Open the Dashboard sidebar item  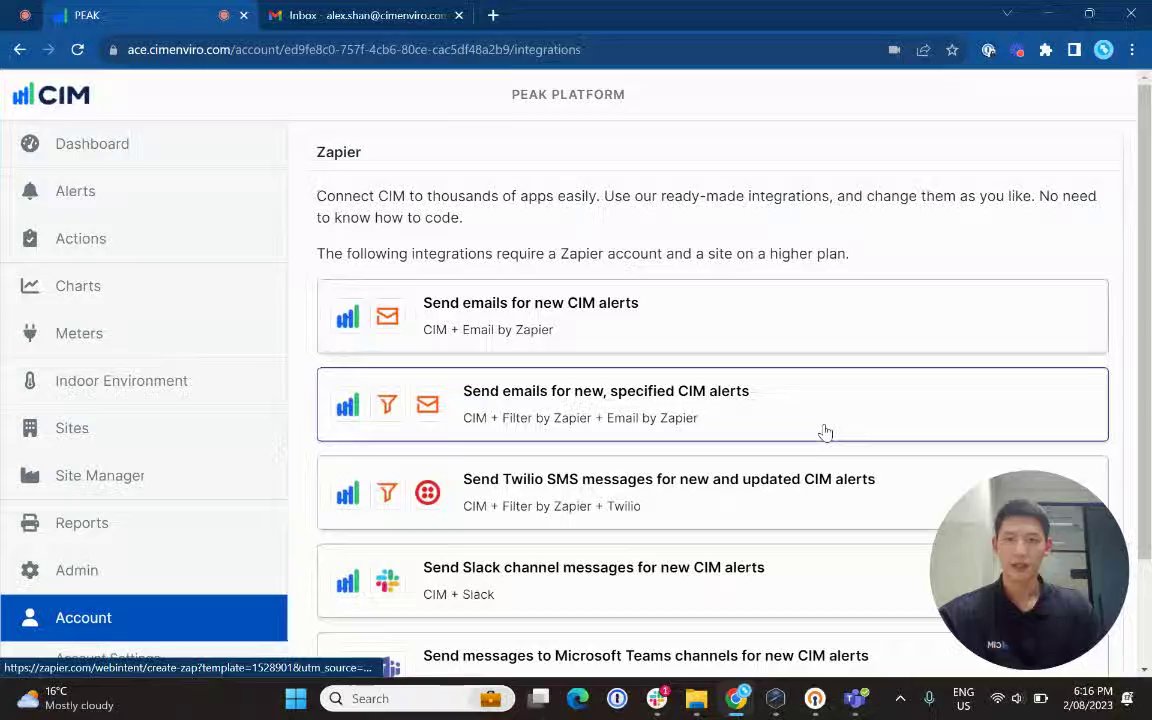144,144
